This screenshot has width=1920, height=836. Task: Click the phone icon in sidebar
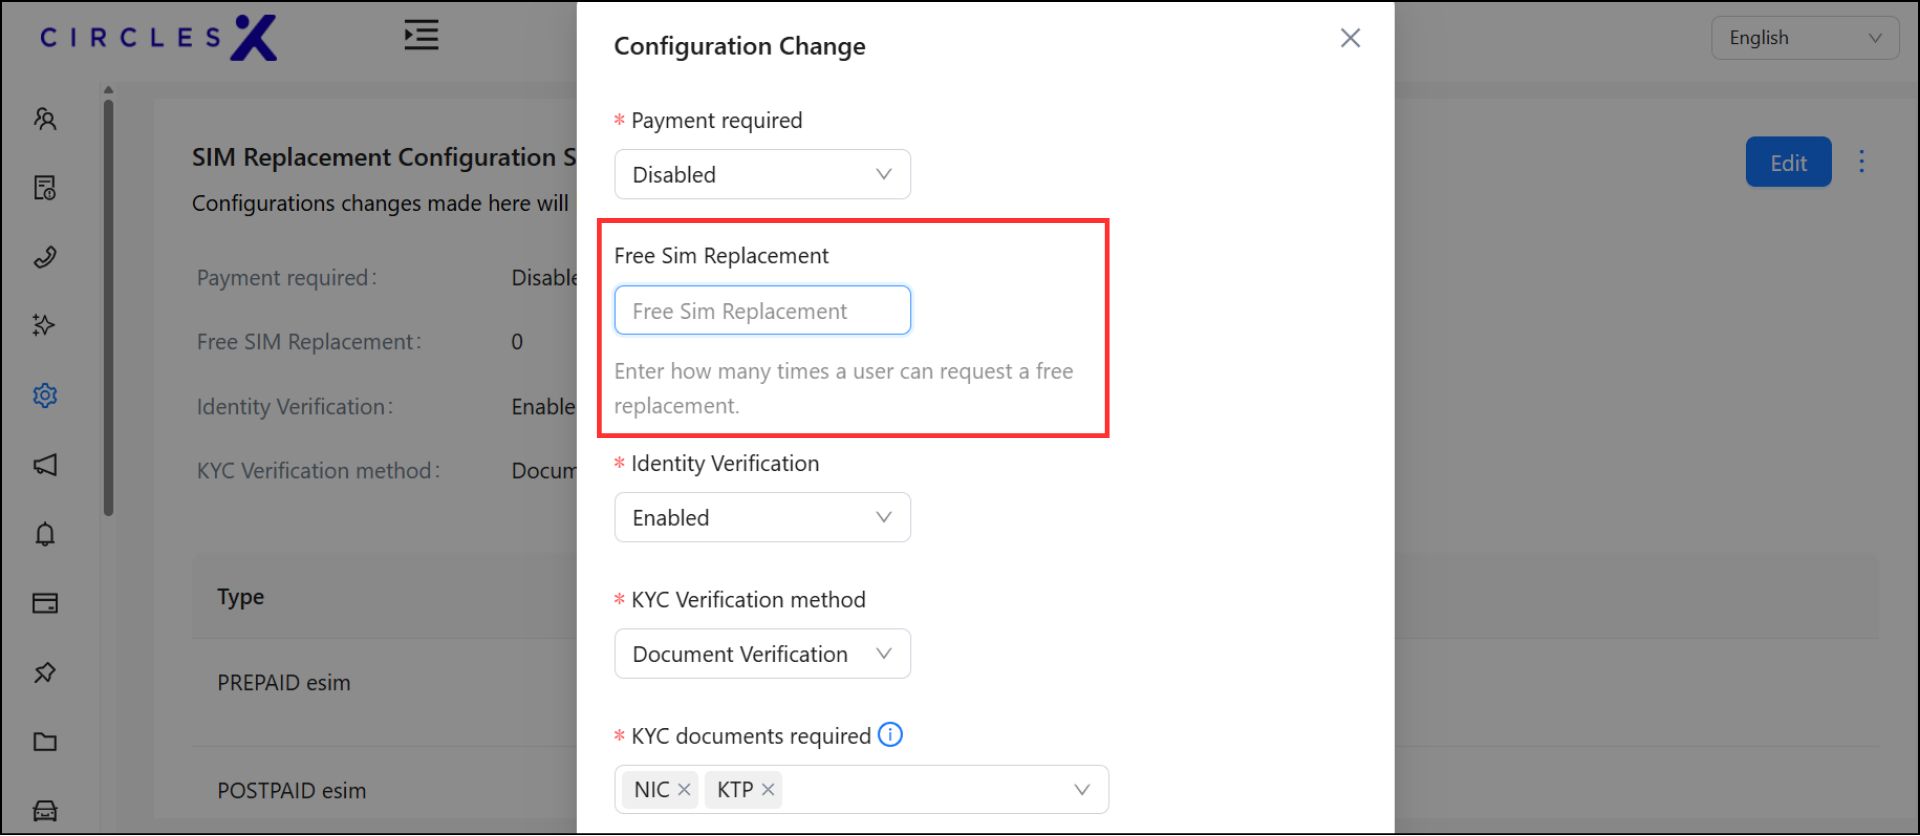pyautogui.click(x=45, y=257)
